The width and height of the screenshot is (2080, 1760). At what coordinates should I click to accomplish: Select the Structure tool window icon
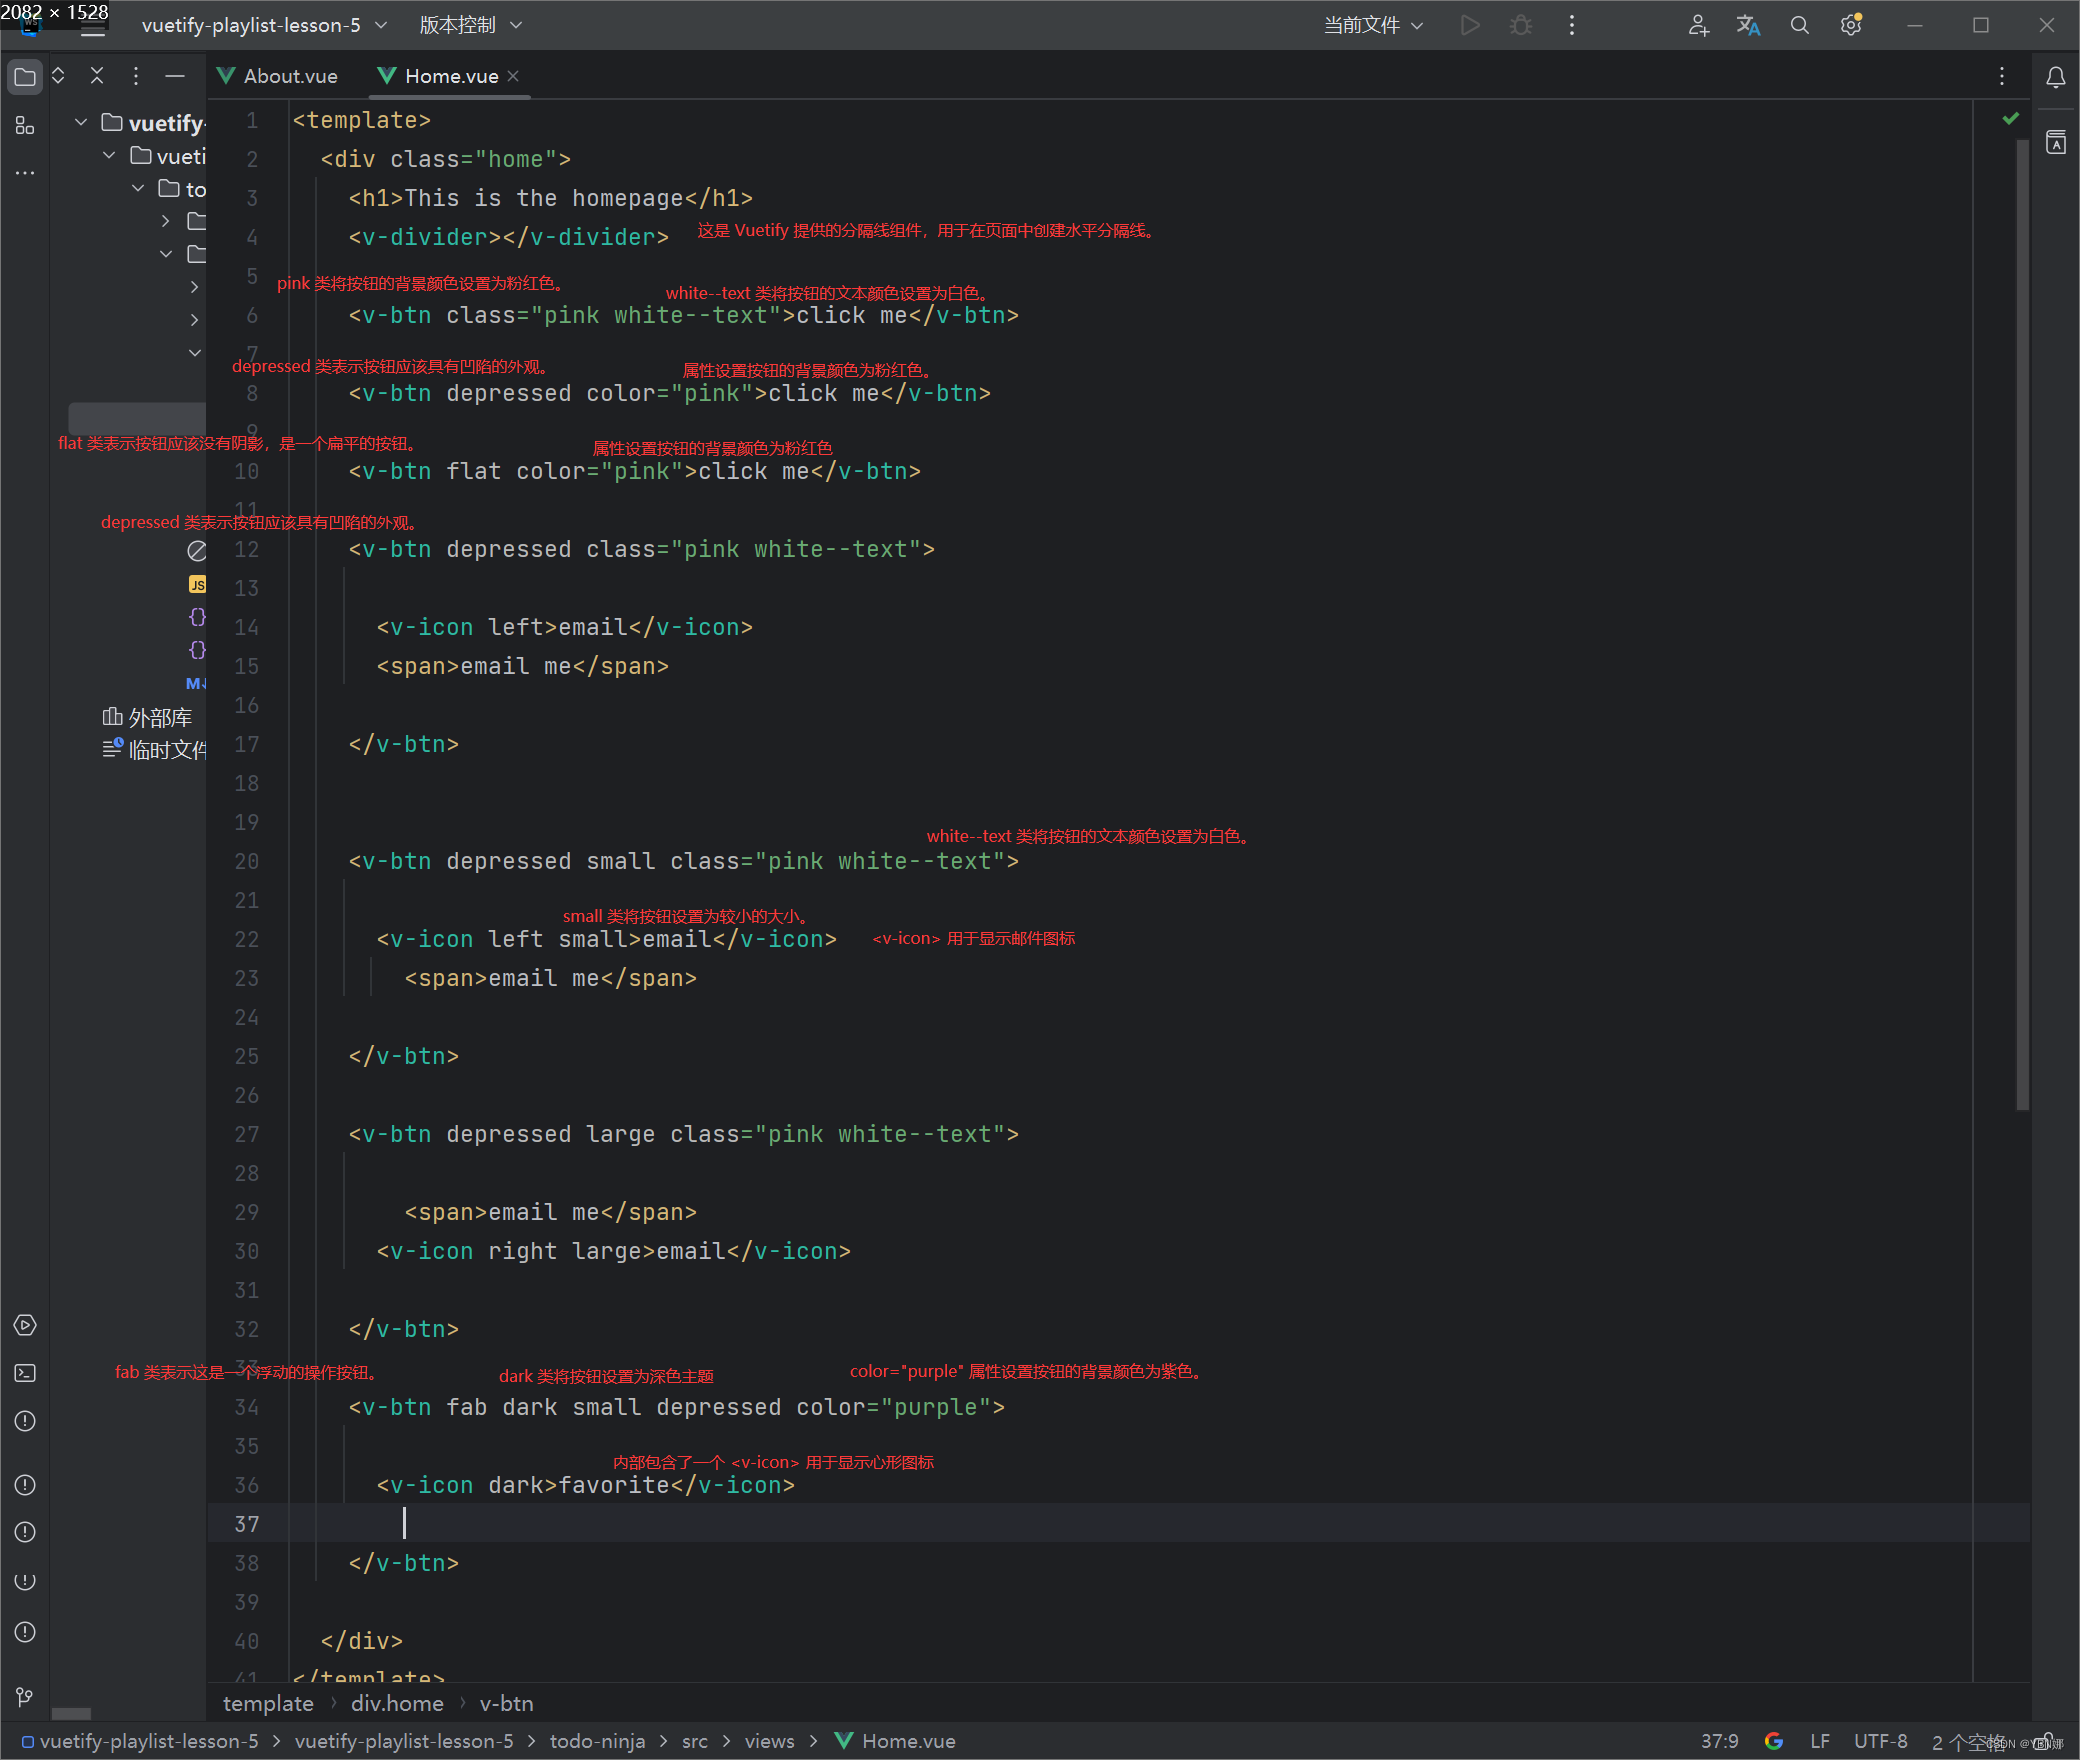25,126
